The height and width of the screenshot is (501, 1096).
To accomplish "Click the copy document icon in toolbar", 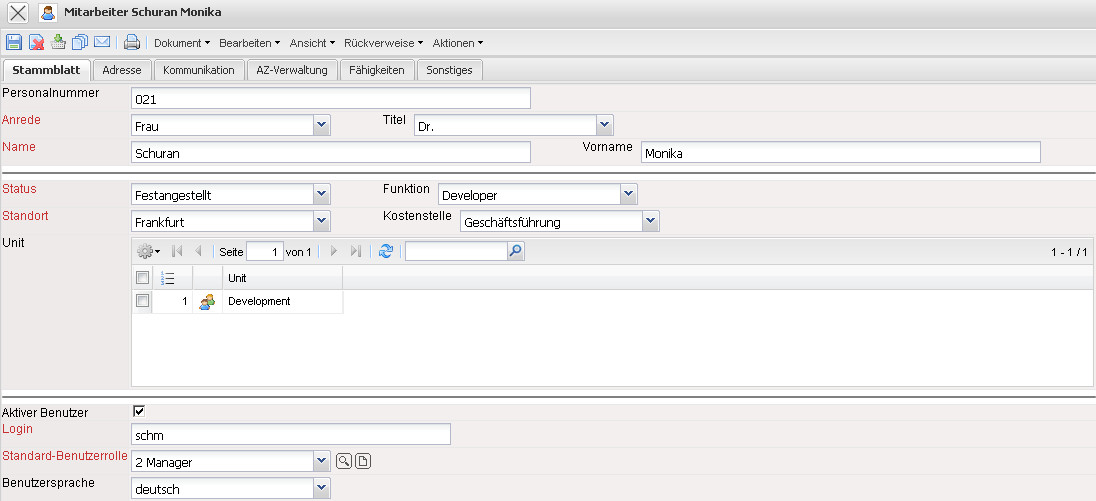I will coord(80,43).
